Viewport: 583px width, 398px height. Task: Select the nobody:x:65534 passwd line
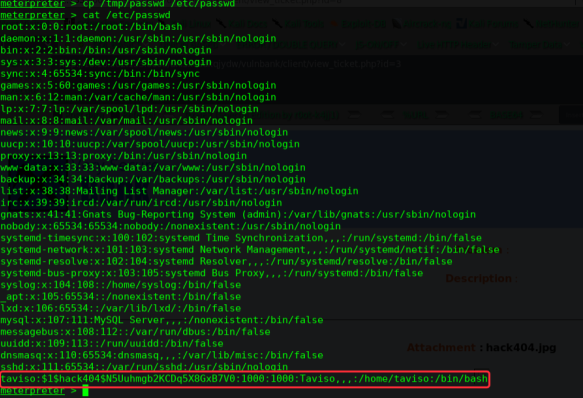[170, 226]
